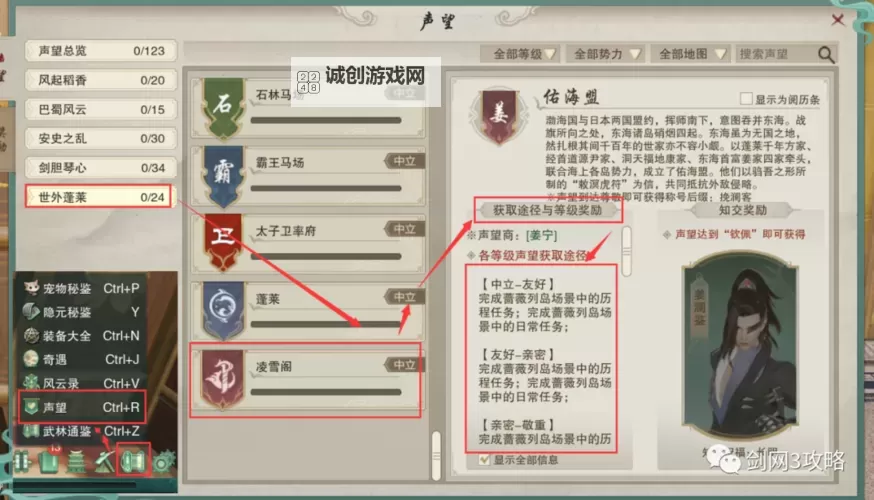Screen dimensions: 874x500
Task: Click the 姜宁 reputation vendor link
Action: [541, 235]
